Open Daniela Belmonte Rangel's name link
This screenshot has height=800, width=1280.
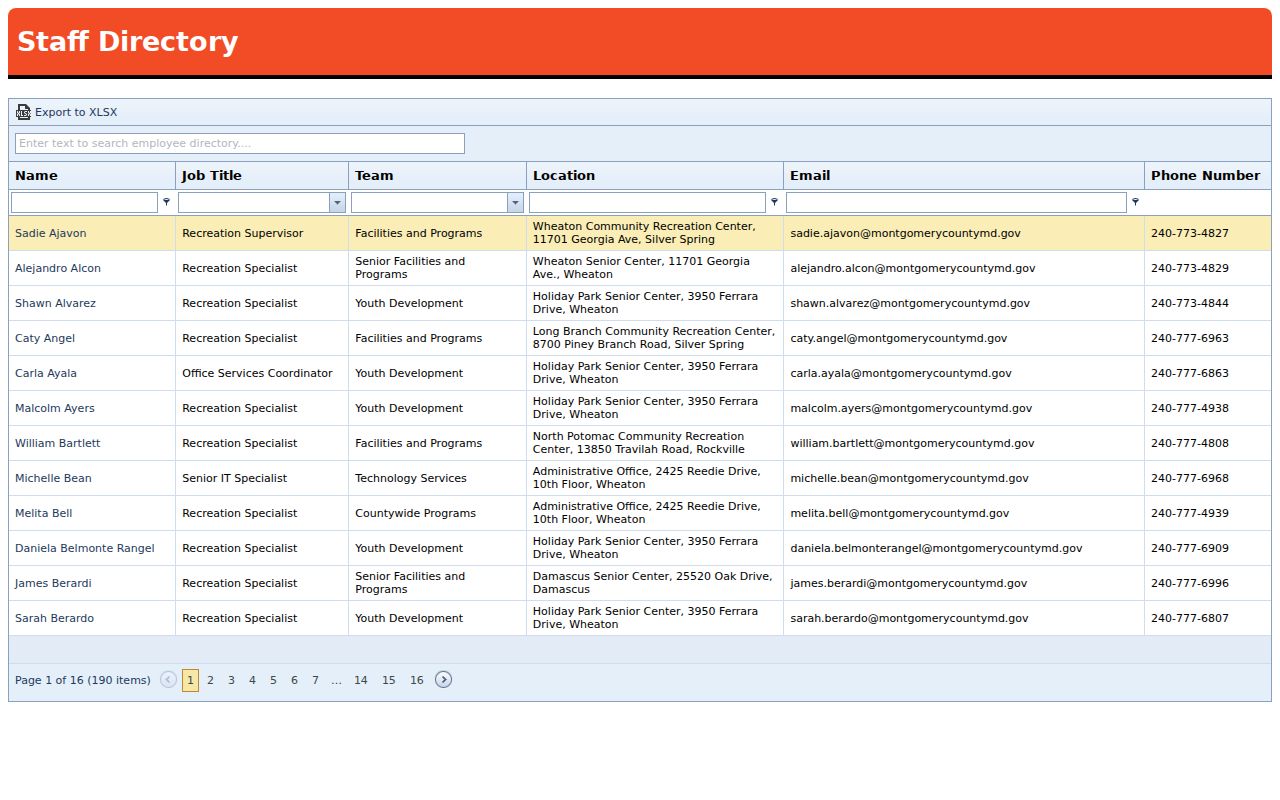pos(85,548)
